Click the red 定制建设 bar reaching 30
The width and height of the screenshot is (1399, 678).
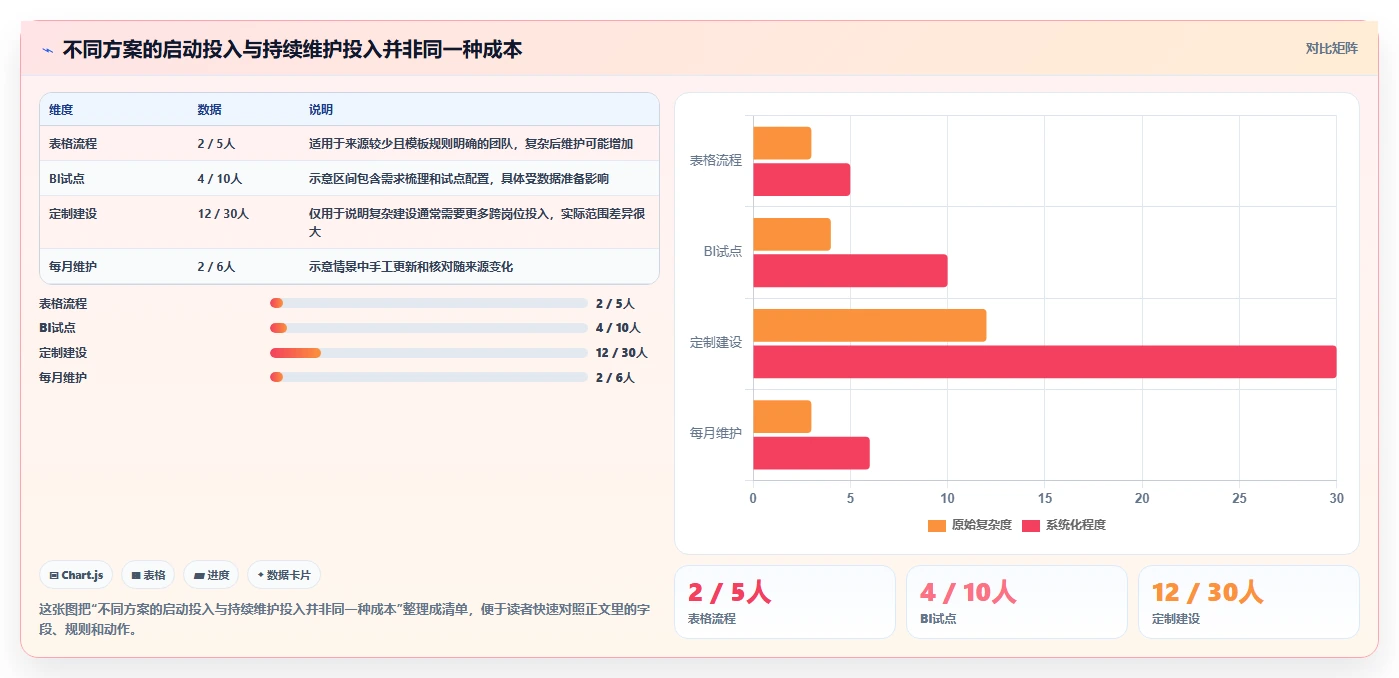point(1044,362)
